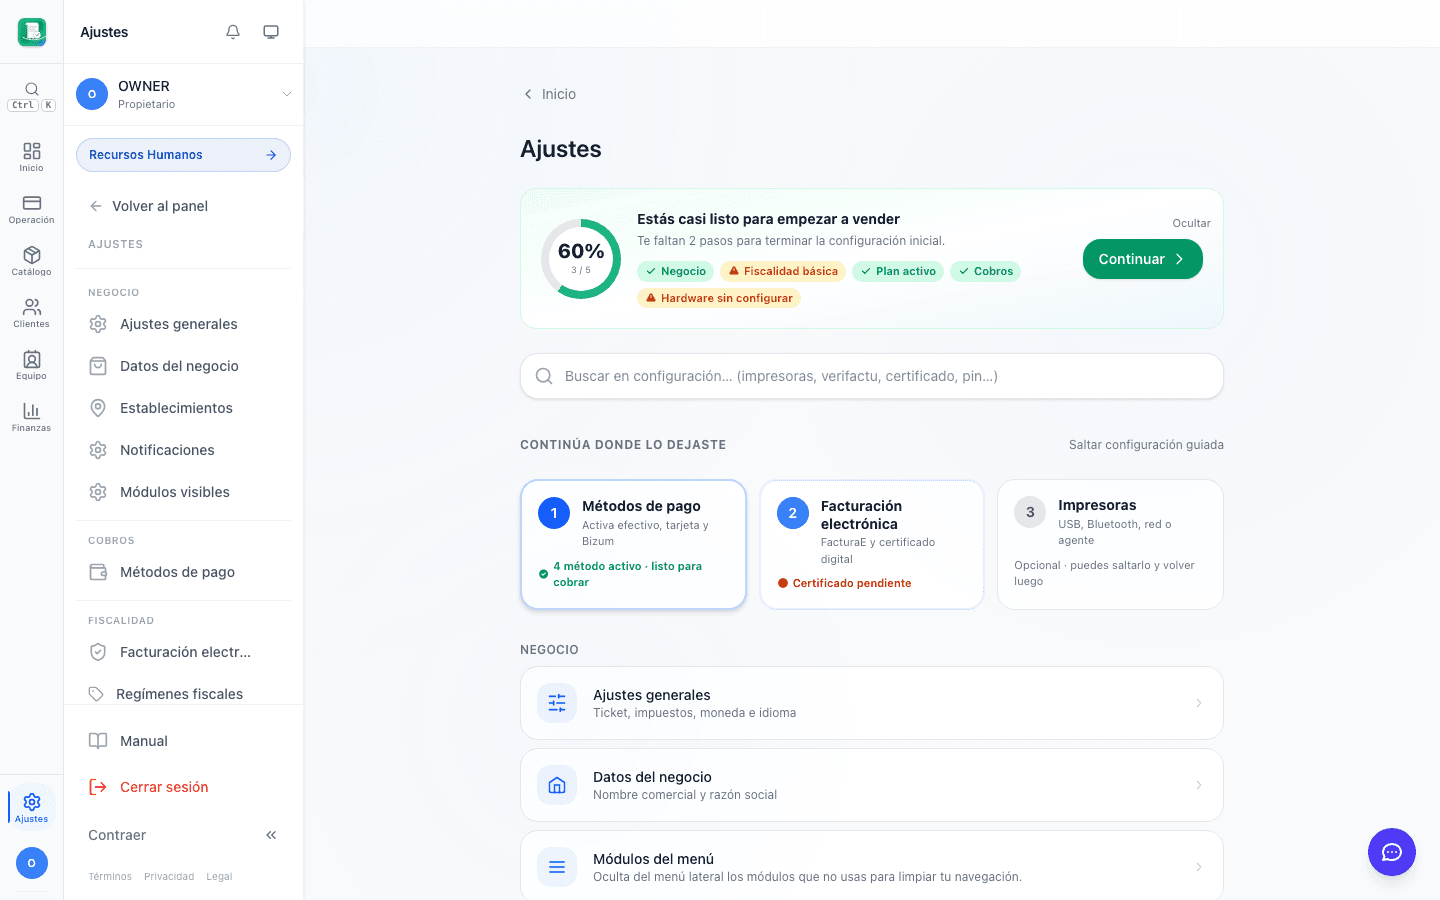Open Equipo in side rail
The image size is (1440, 900).
[x=32, y=365]
